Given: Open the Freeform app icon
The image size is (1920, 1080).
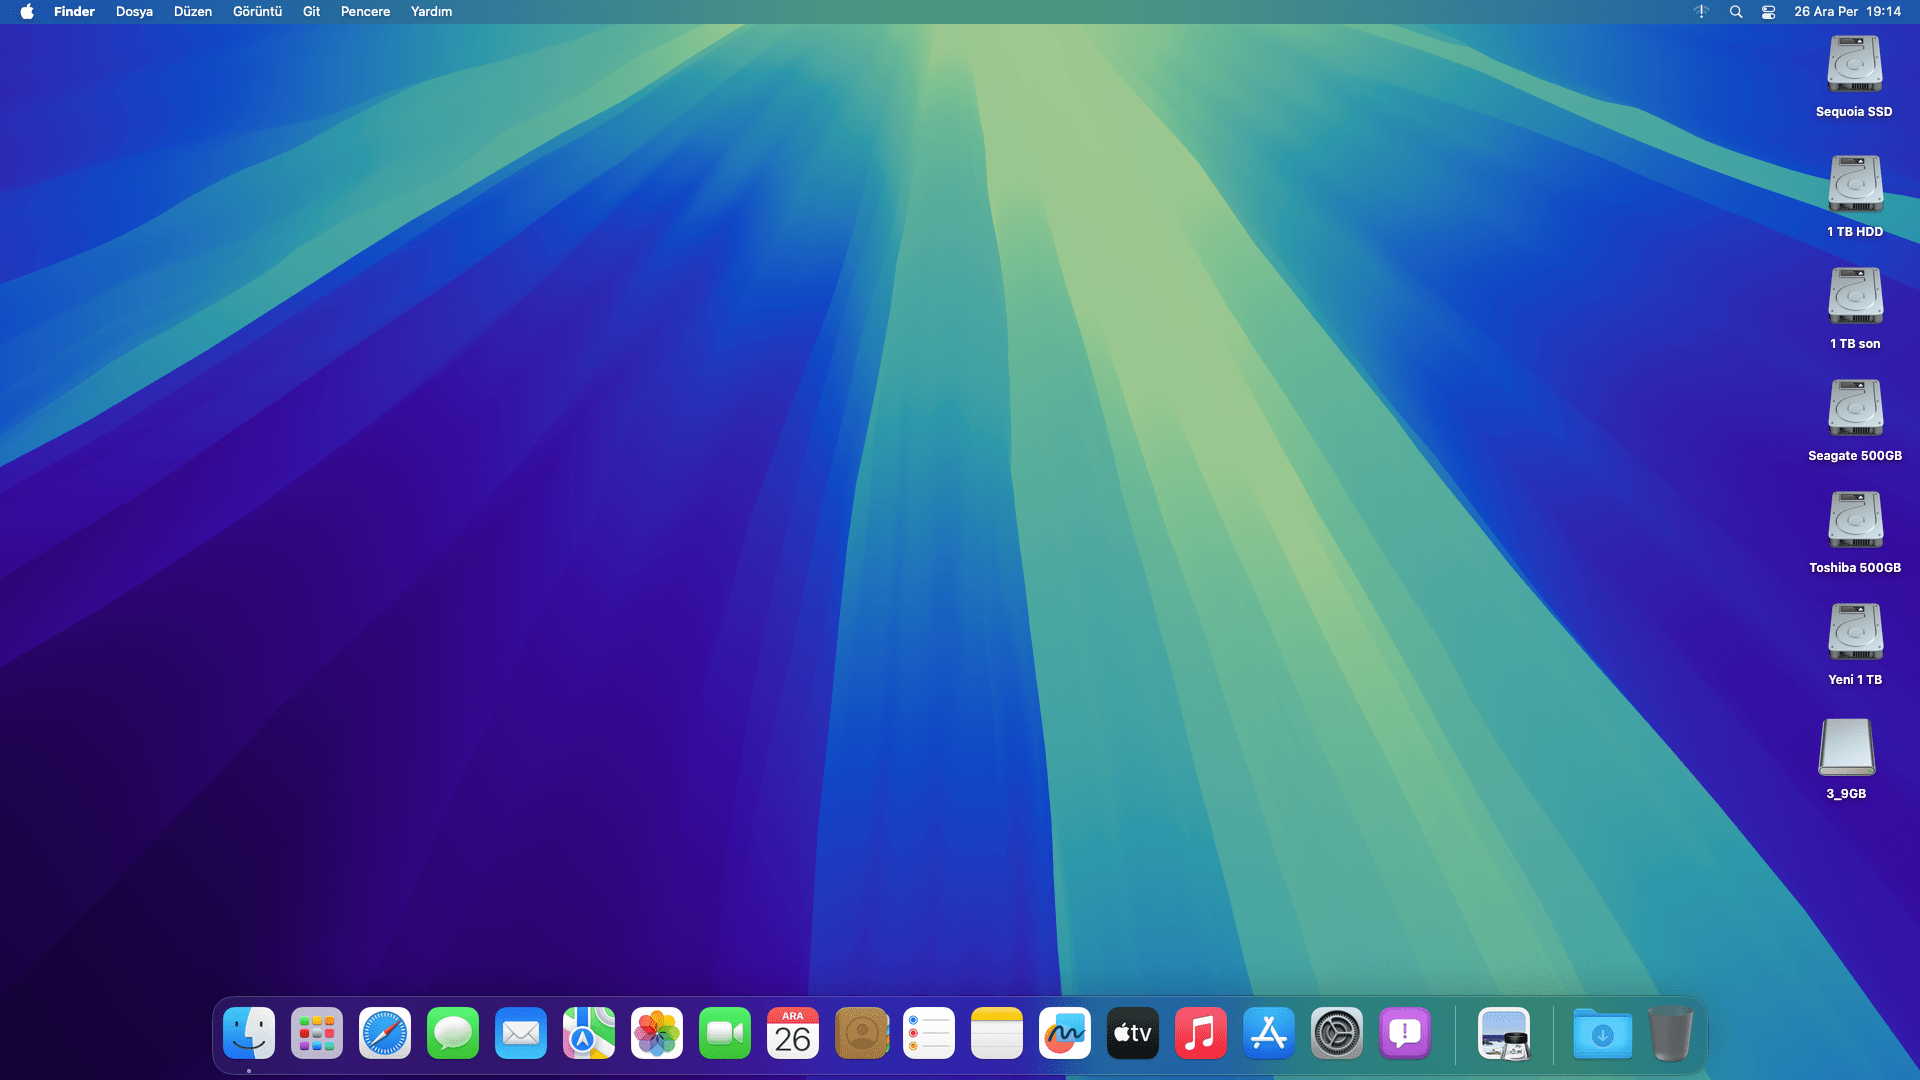Looking at the screenshot, I should pyautogui.click(x=1065, y=1033).
